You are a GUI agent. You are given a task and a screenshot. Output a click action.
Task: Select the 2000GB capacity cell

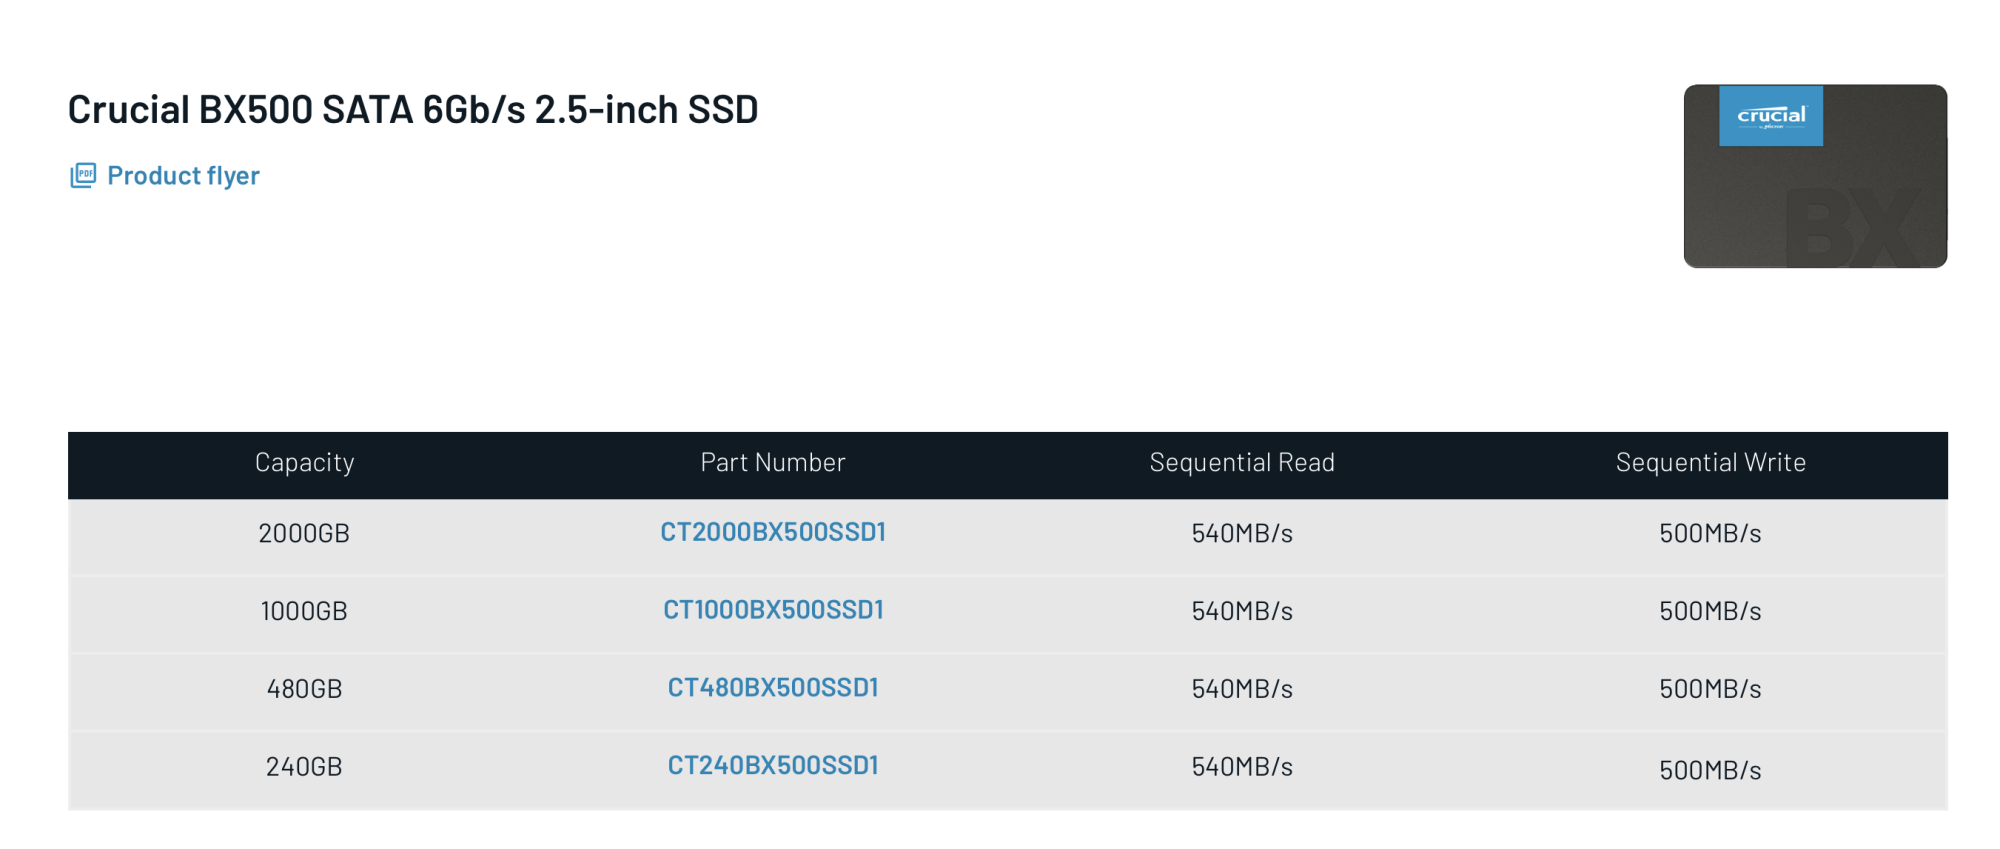pos(304,533)
